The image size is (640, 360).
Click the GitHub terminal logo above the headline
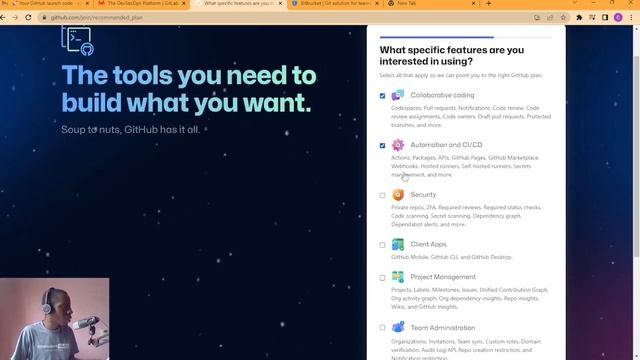coord(77,40)
